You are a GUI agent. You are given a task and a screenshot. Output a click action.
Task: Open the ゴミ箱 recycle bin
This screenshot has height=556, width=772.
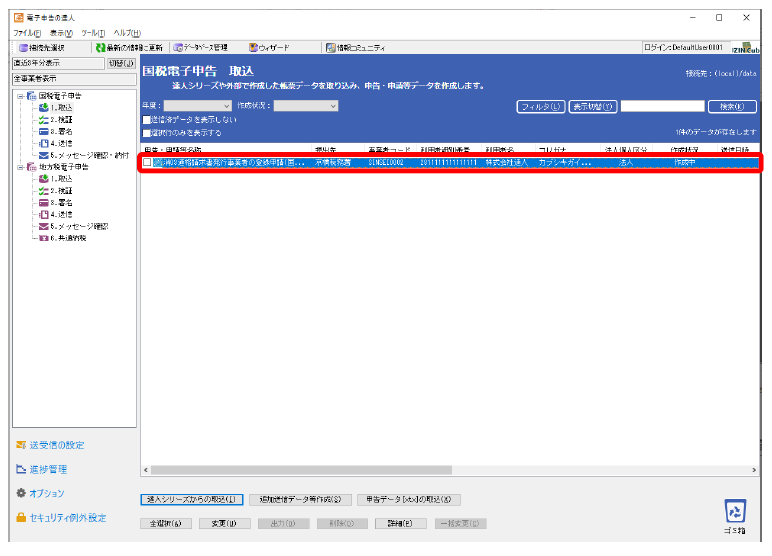pos(735,516)
